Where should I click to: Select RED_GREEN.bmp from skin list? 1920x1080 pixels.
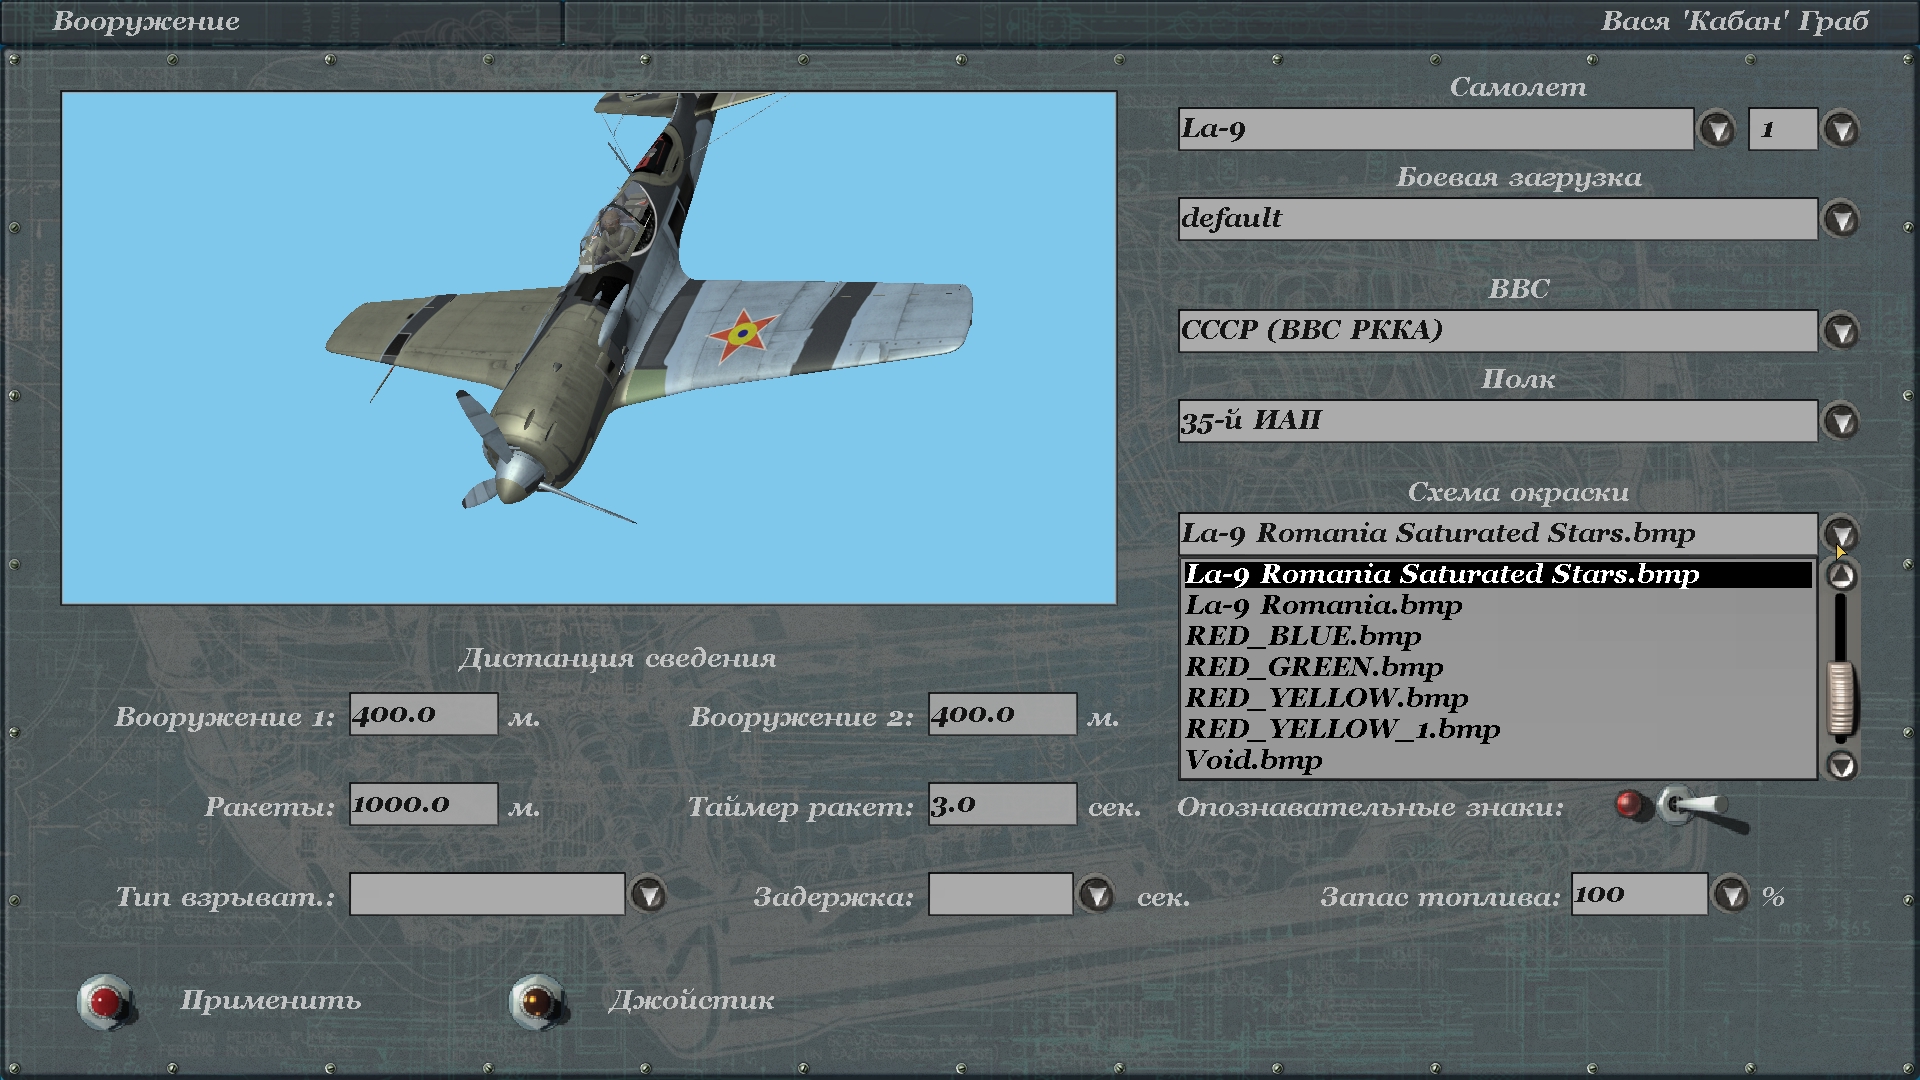click(1313, 667)
